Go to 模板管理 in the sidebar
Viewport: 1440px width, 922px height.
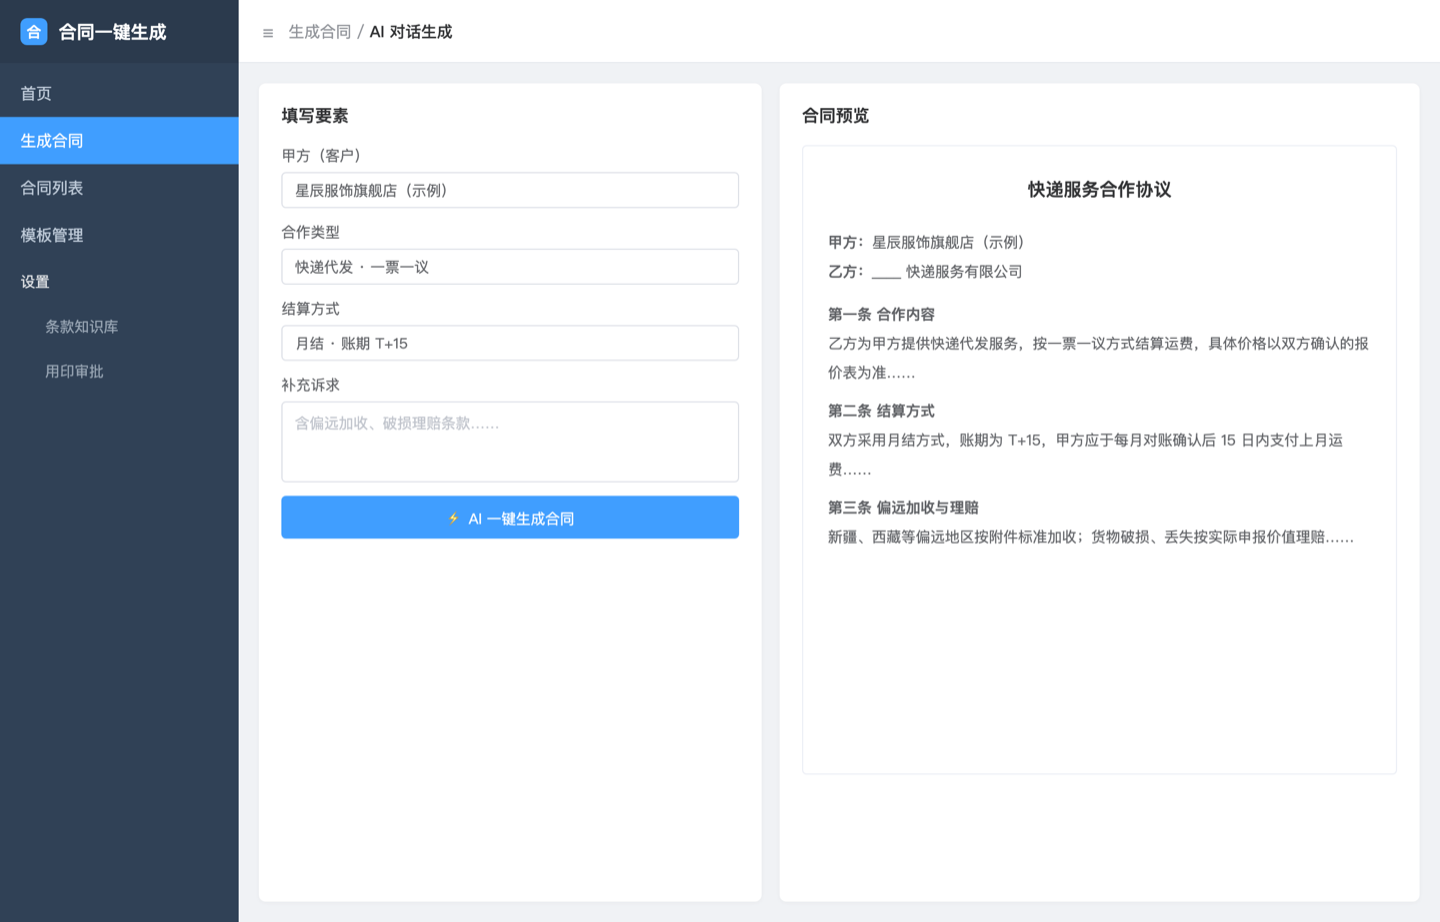(x=119, y=234)
